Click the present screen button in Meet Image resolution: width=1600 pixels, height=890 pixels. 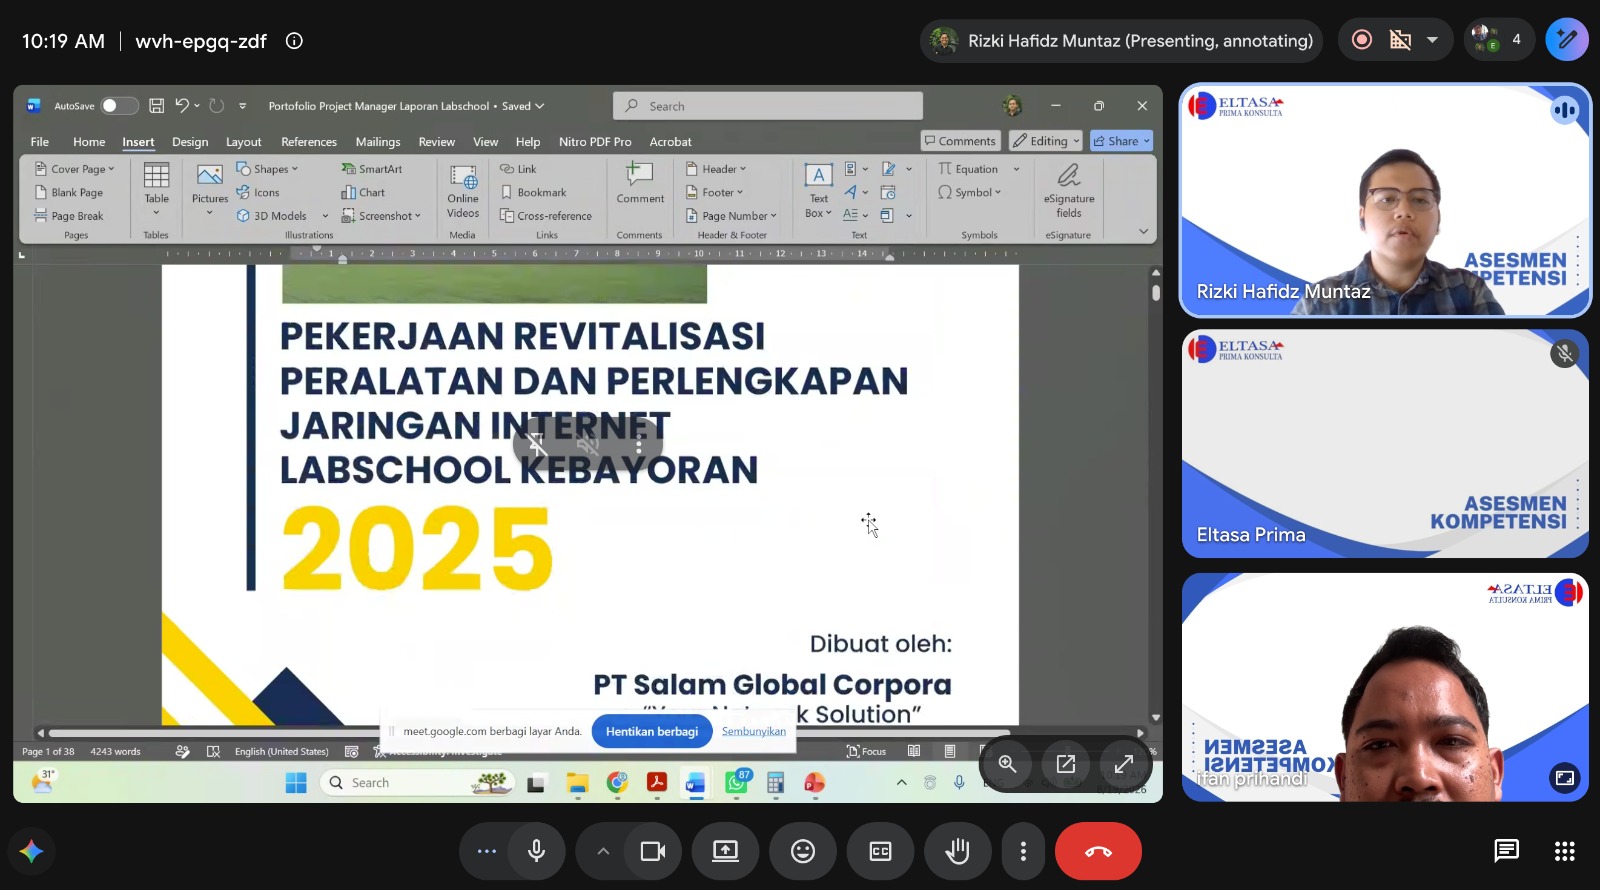tap(725, 851)
